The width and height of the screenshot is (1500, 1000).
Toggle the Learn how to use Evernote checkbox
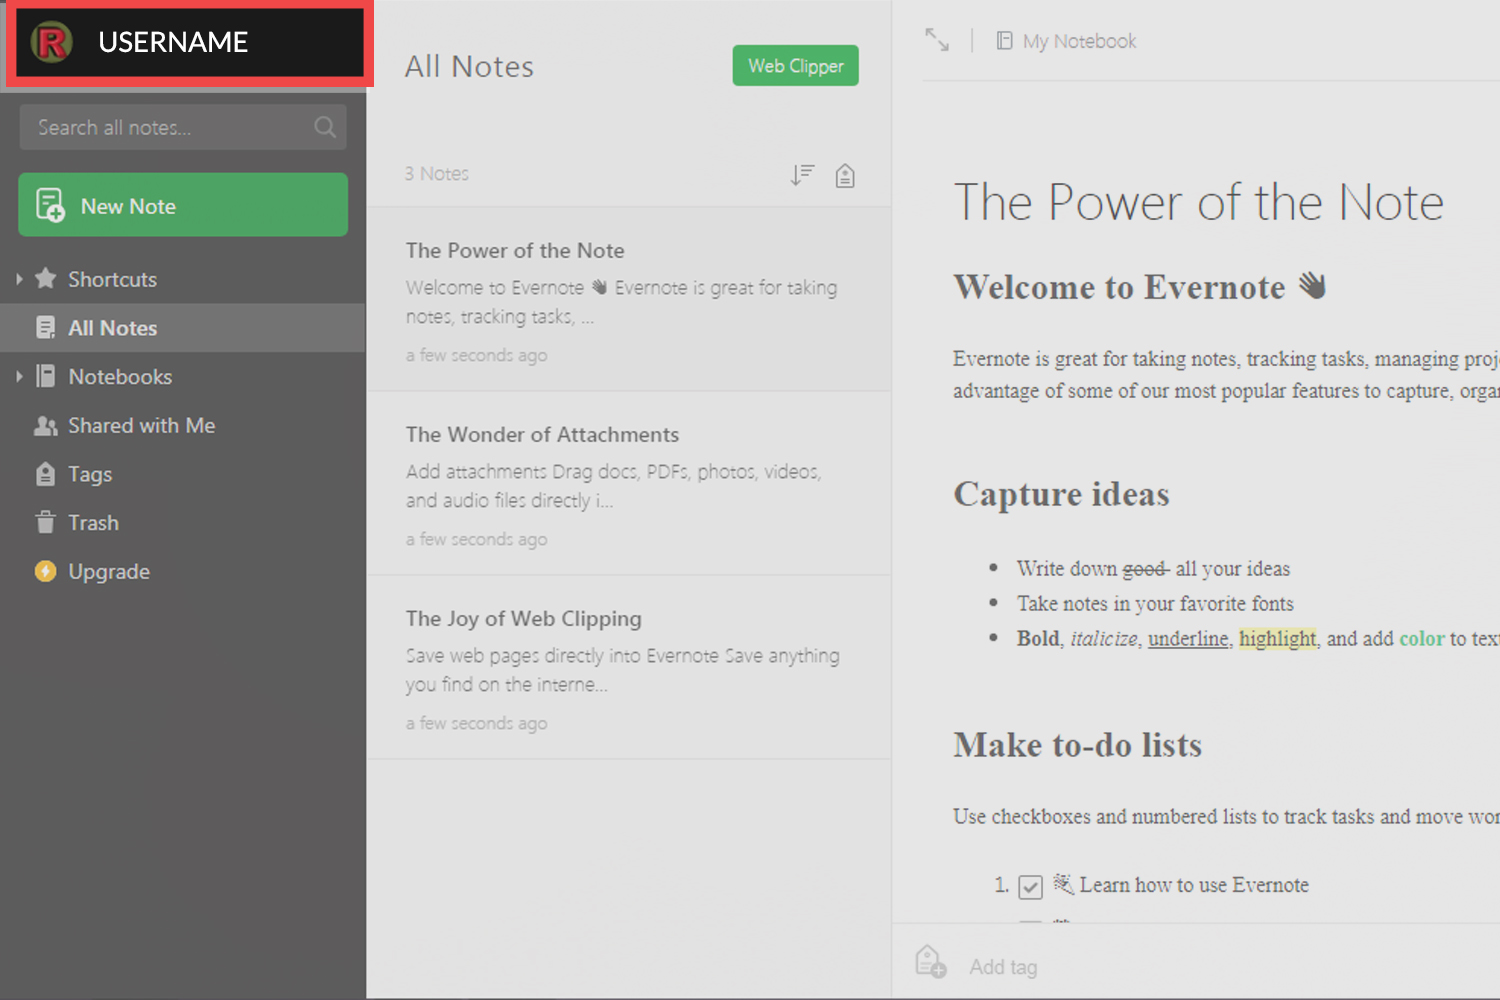click(1030, 886)
